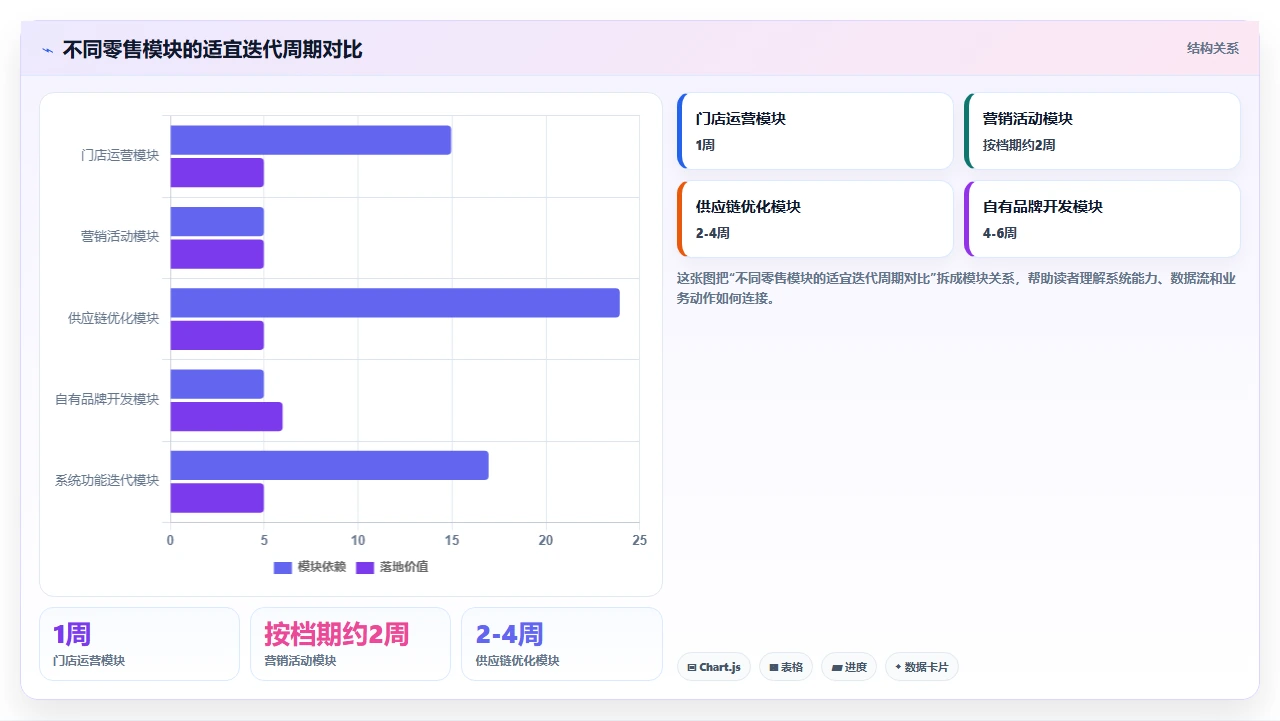This screenshot has width=1280, height=721.
Task: Click the blue bar for 营销活动模块
Action: point(217,221)
